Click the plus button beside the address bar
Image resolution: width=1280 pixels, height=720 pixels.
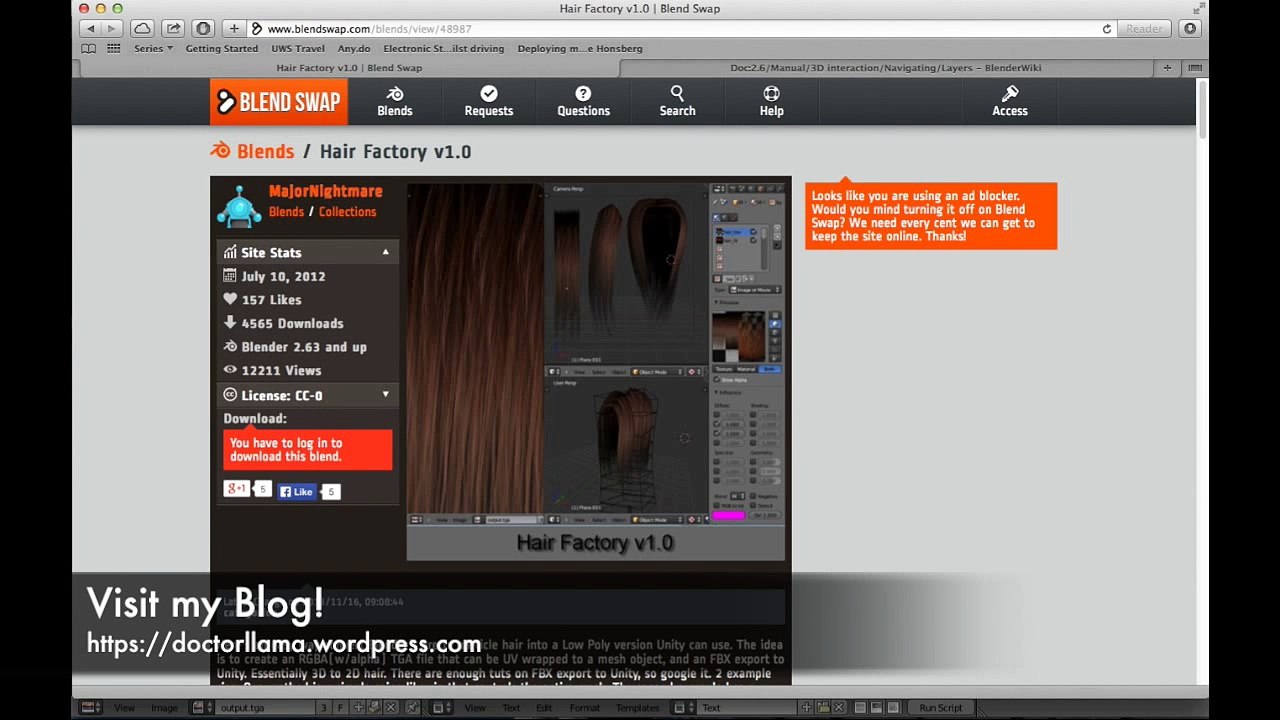coord(234,29)
